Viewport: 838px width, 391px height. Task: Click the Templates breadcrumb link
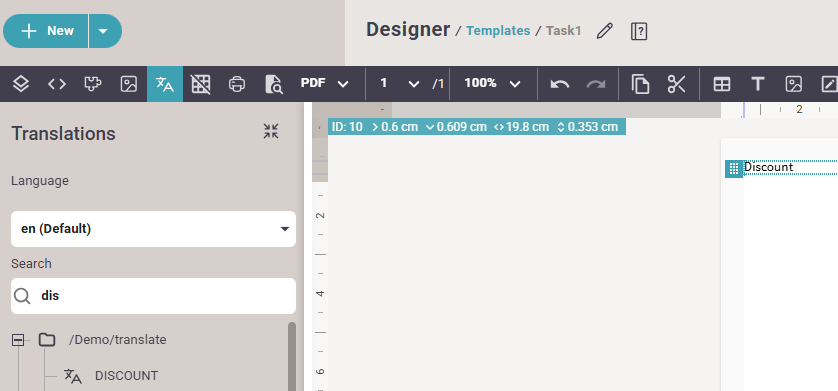click(x=498, y=31)
